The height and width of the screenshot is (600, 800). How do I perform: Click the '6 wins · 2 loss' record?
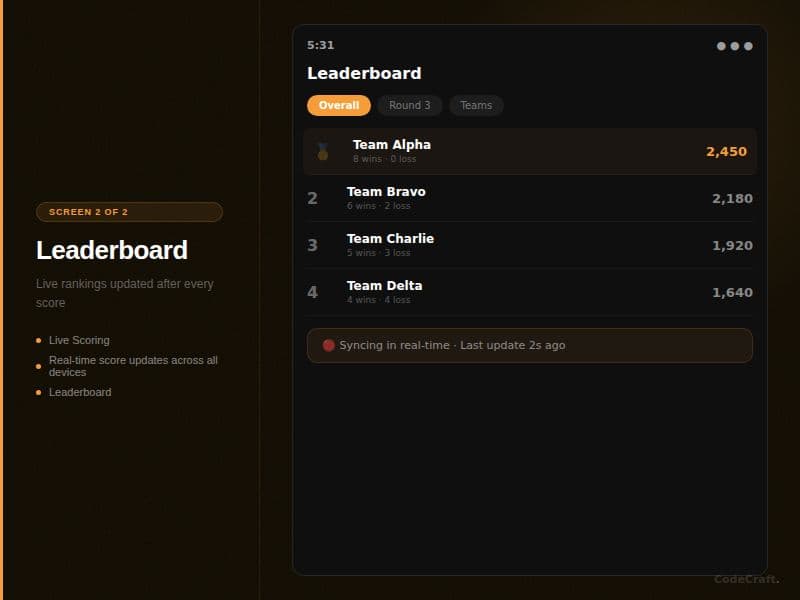click(379, 206)
